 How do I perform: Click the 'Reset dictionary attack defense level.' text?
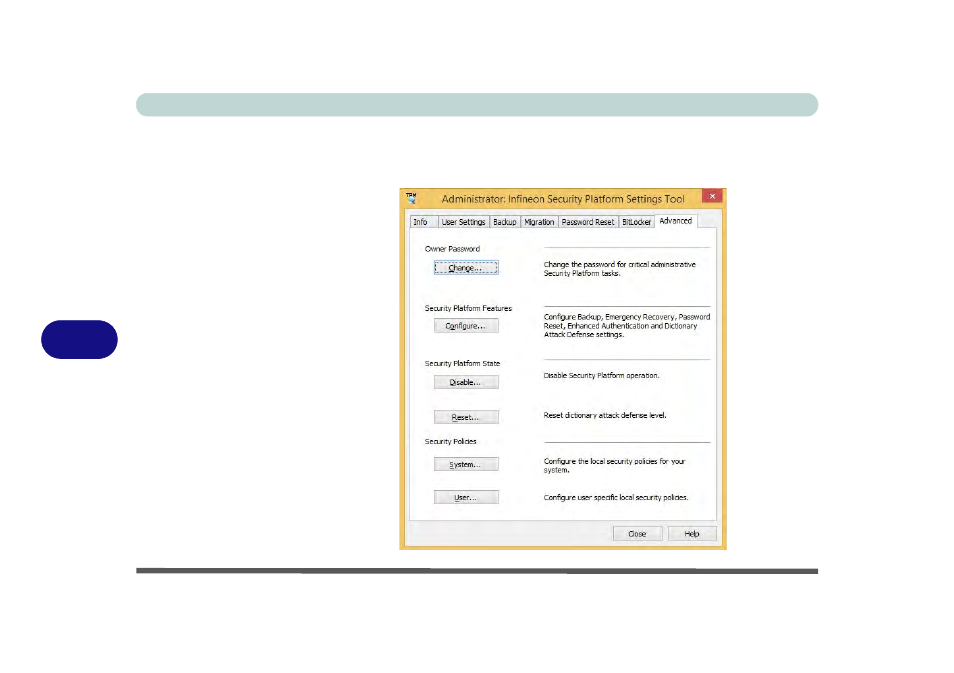[x=605, y=416]
